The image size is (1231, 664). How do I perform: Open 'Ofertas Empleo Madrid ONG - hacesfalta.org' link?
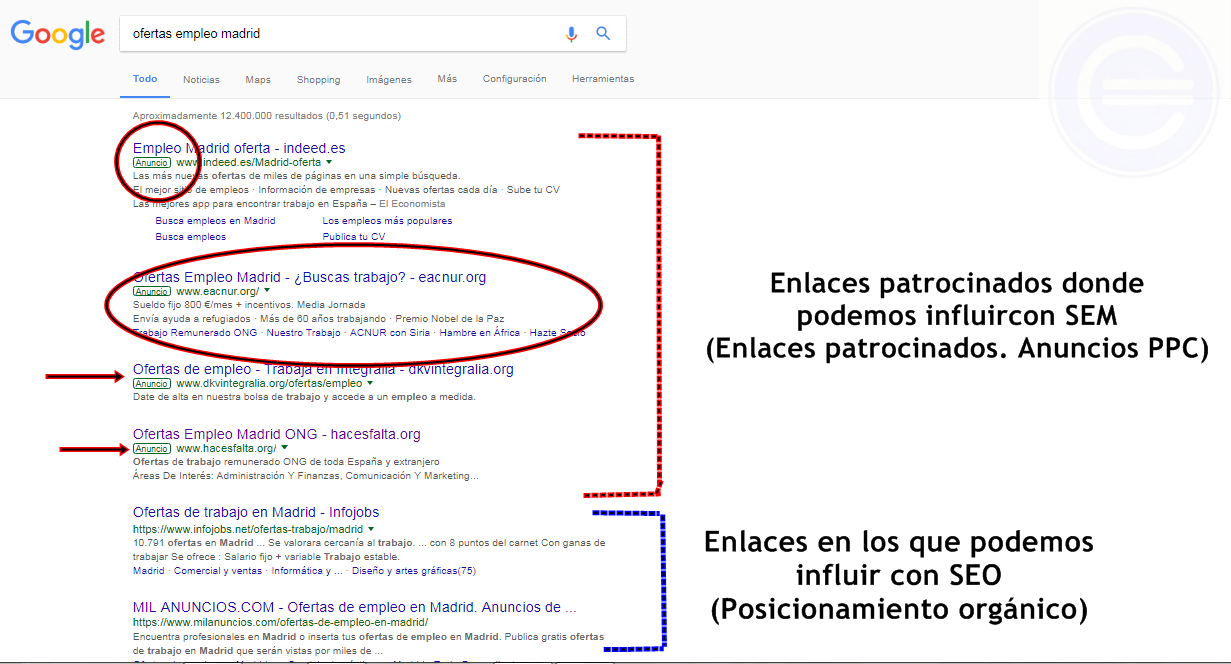pos(276,434)
